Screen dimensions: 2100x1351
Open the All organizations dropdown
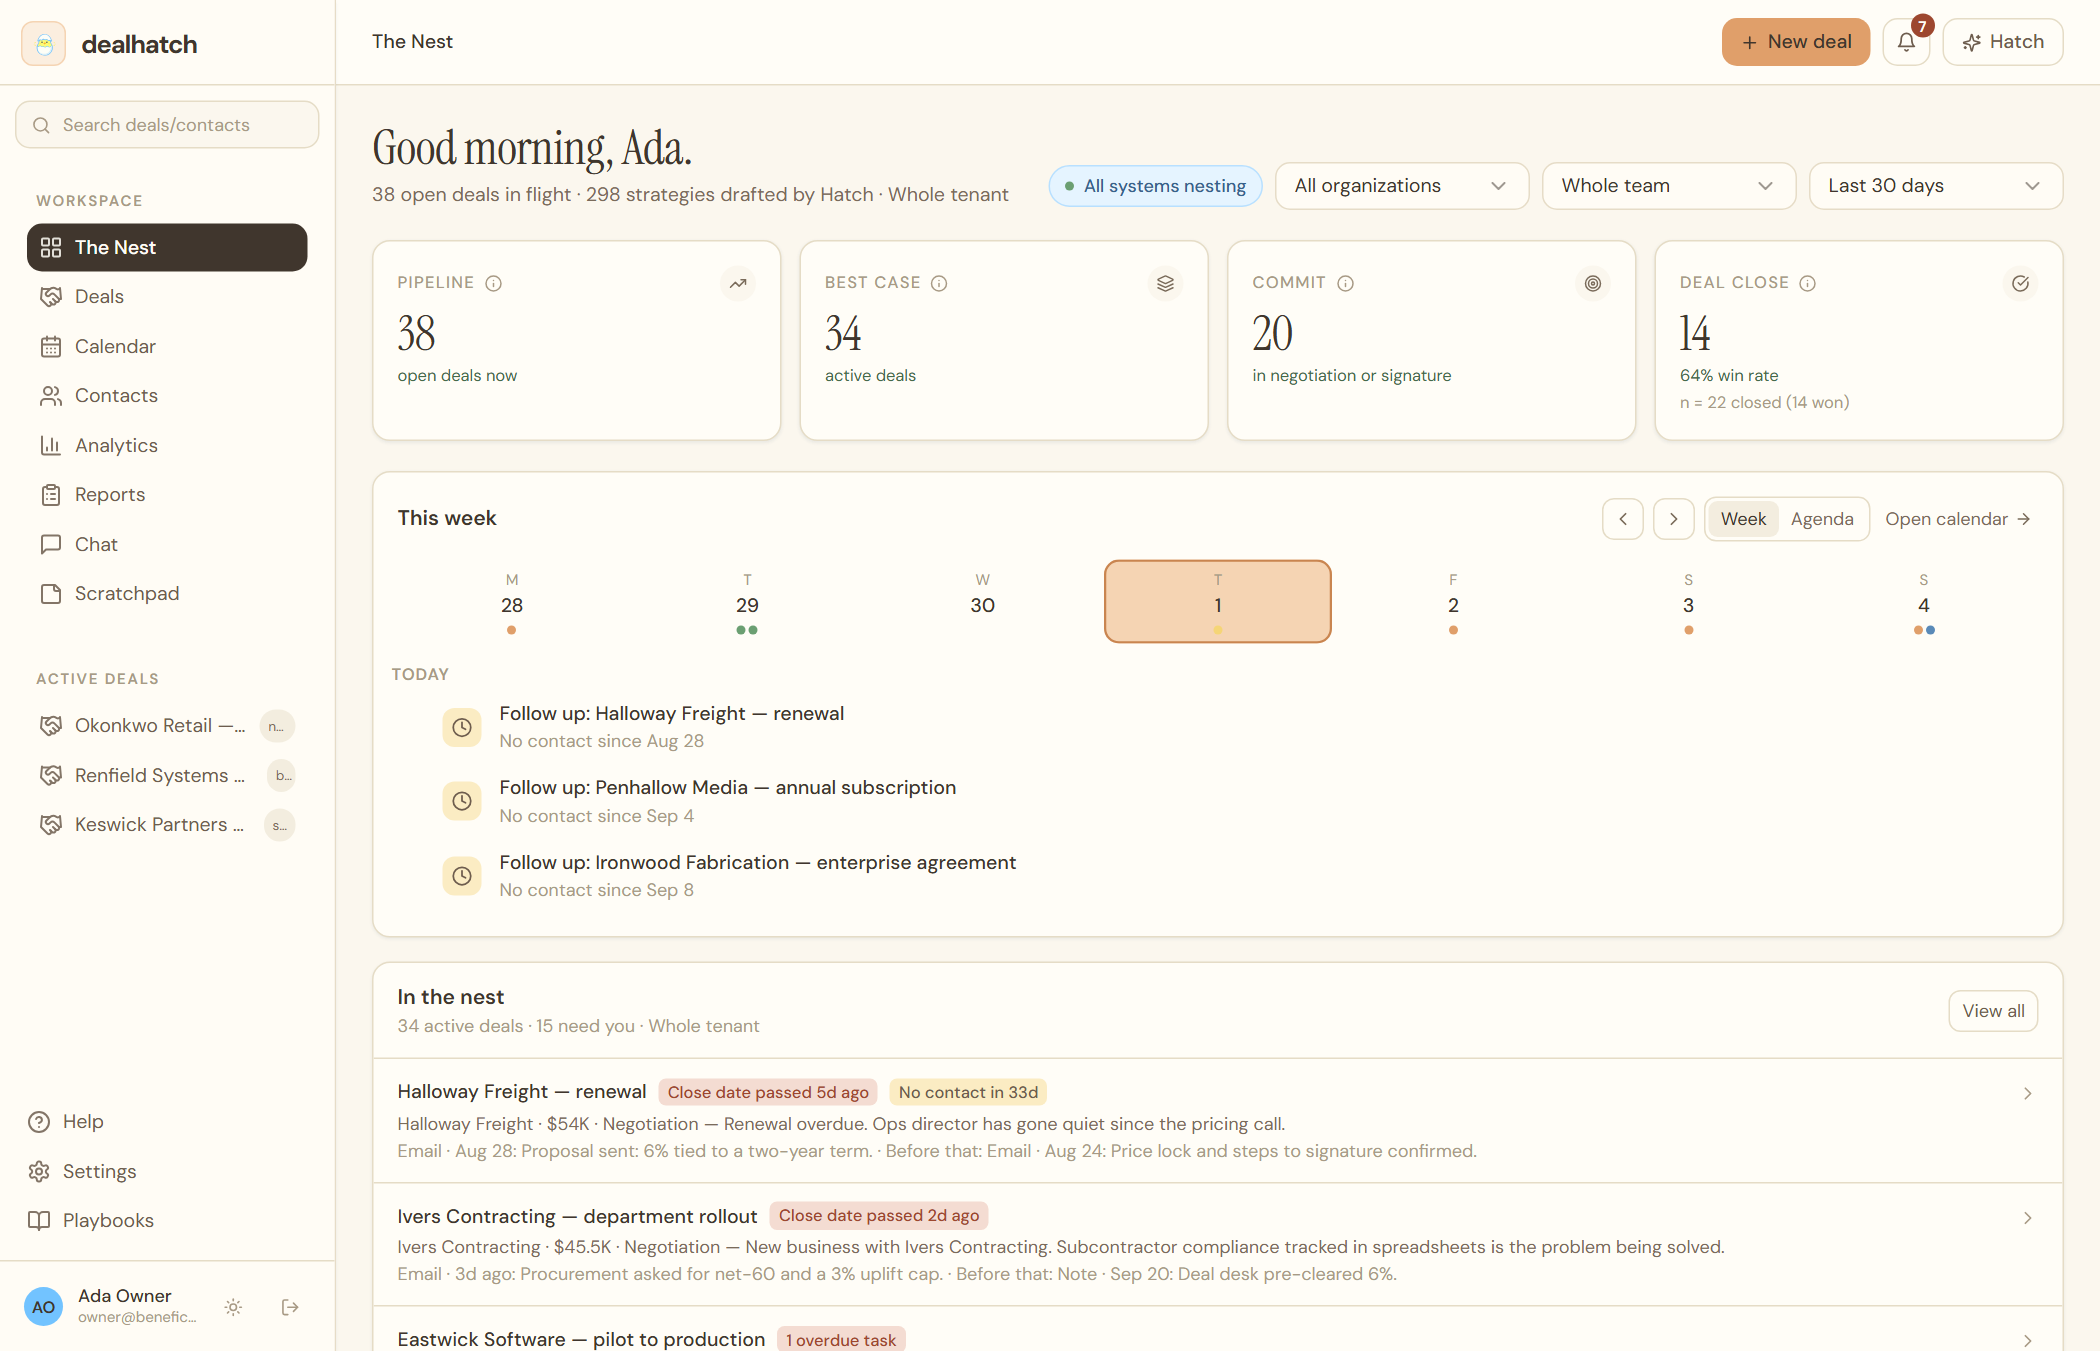click(1401, 186)
